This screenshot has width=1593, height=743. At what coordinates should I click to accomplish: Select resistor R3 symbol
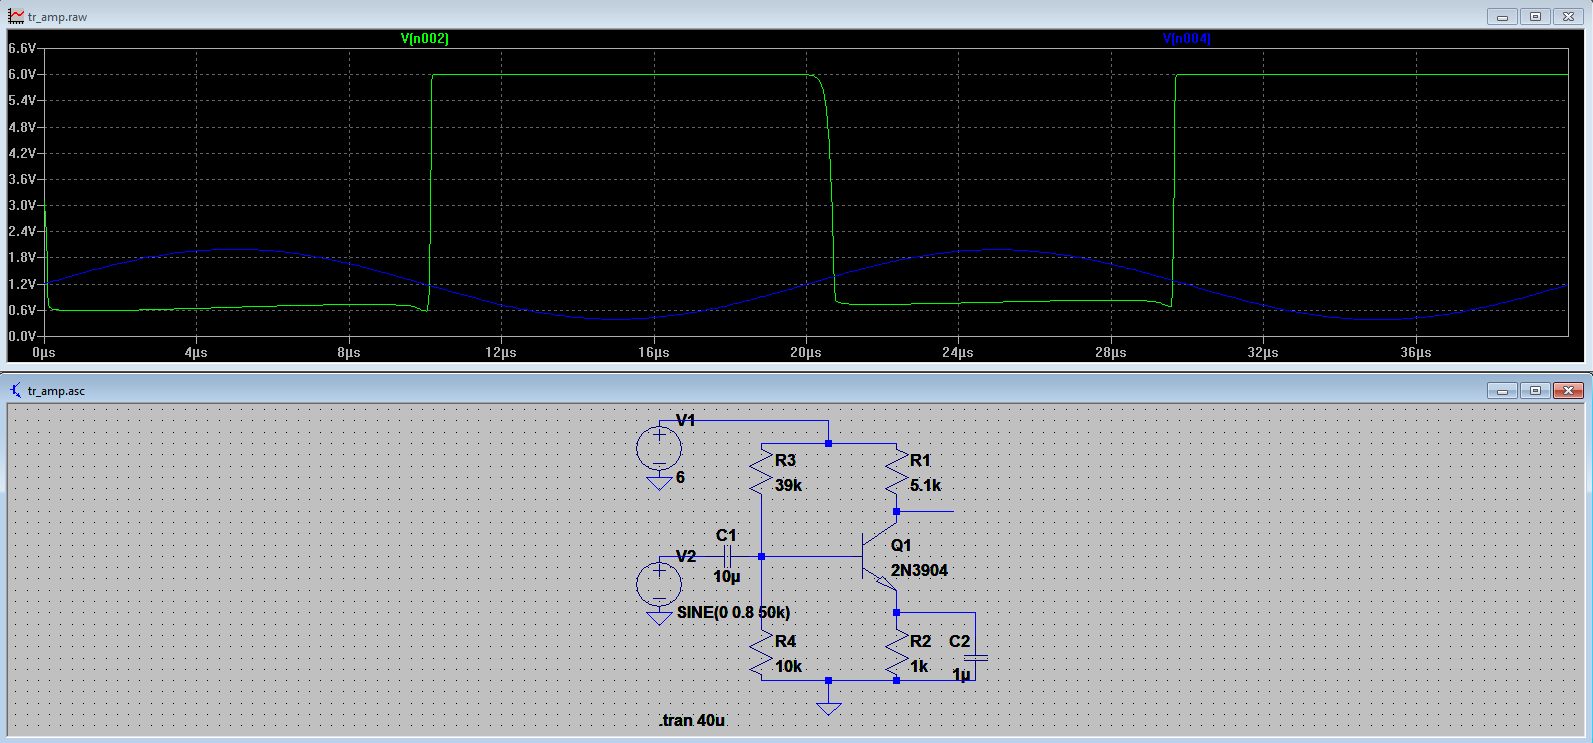pos(761,471)
